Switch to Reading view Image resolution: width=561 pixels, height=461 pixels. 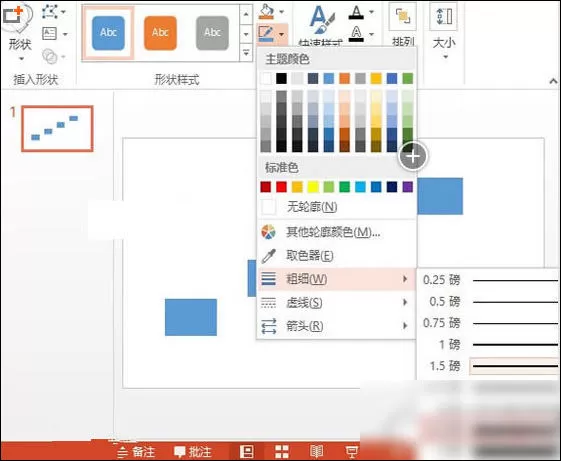click(x=317, y=452)
